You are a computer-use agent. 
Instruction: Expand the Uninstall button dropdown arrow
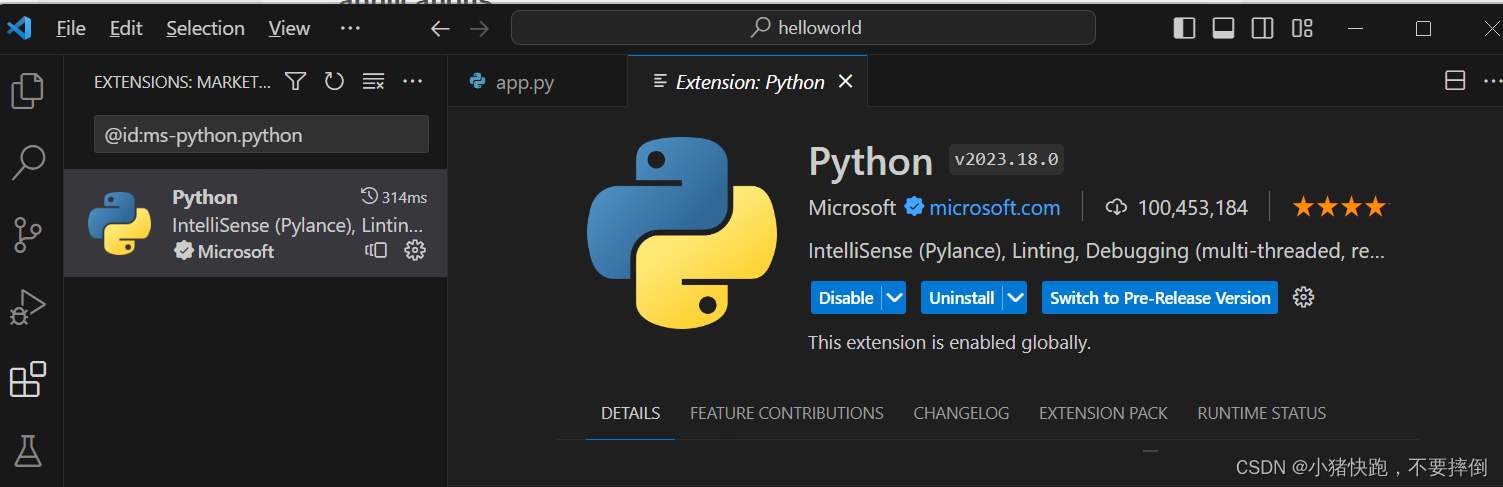1015,298
